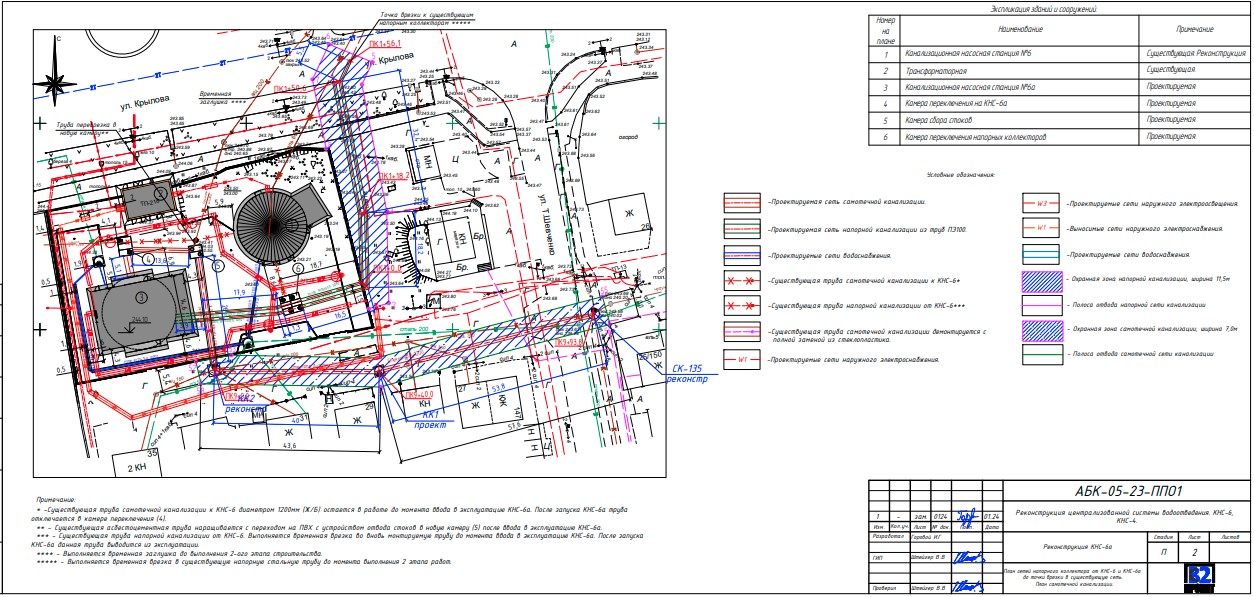Image resolution: width=1254 pixels, height=597 pixels.
Task: Click the Камера сбора стоков table row
Action: click(x=1059, y=119)
